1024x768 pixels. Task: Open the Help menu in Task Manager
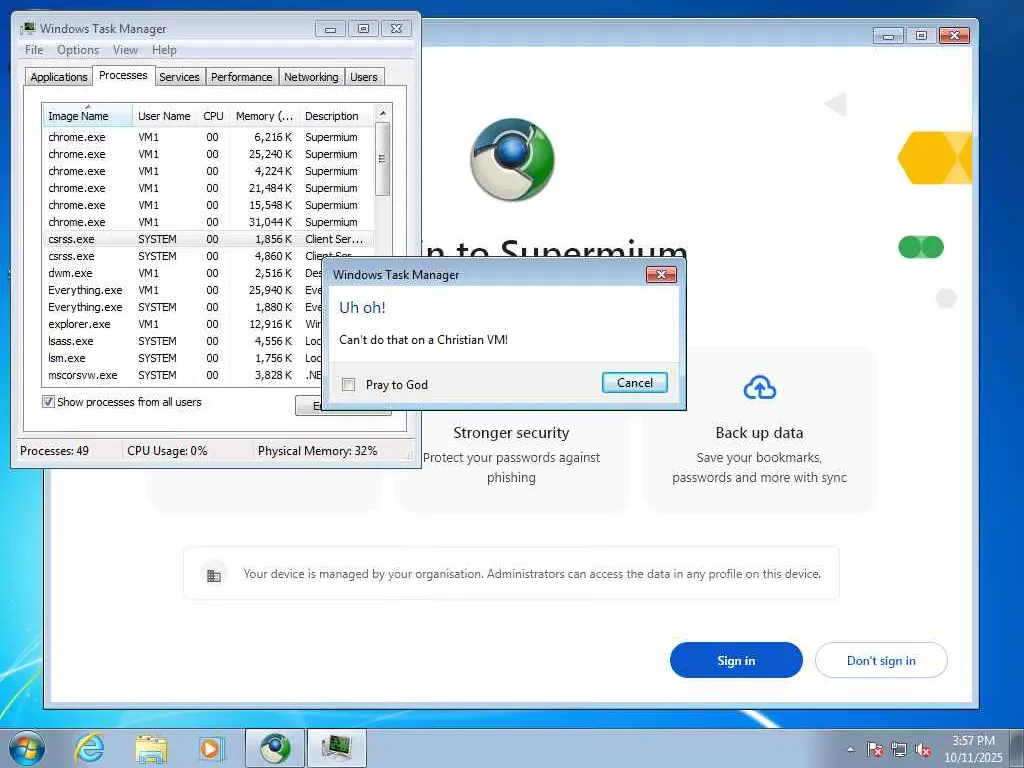164,50
